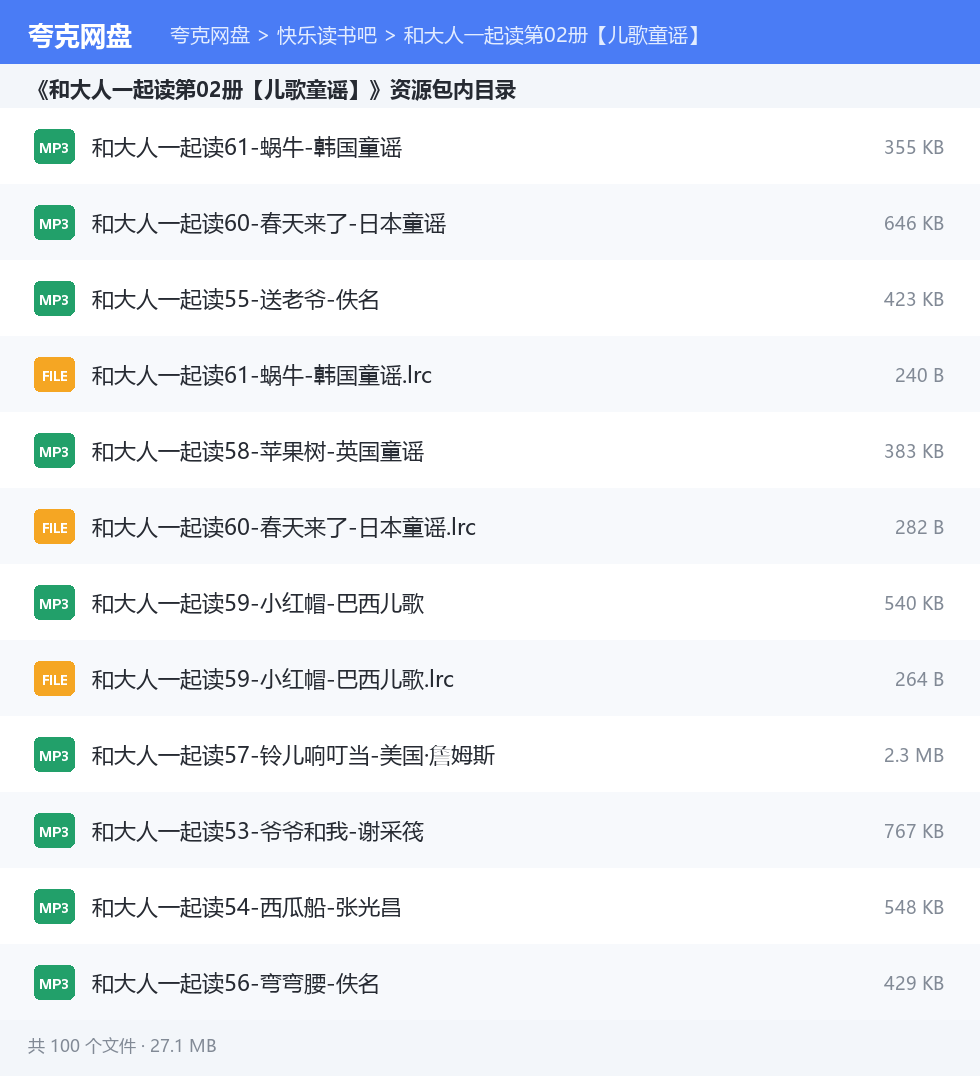Click the 383 KB size value

coord(913,452)
